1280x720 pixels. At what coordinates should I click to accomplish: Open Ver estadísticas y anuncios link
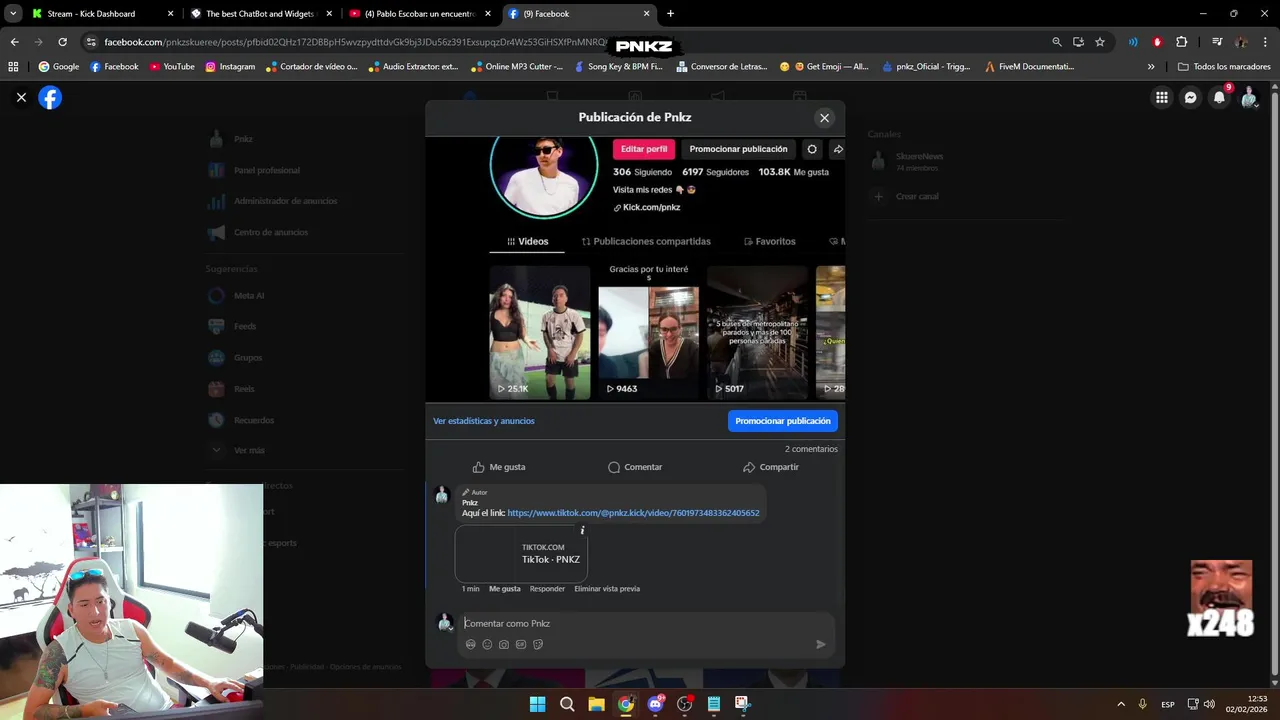coord(484,421)
